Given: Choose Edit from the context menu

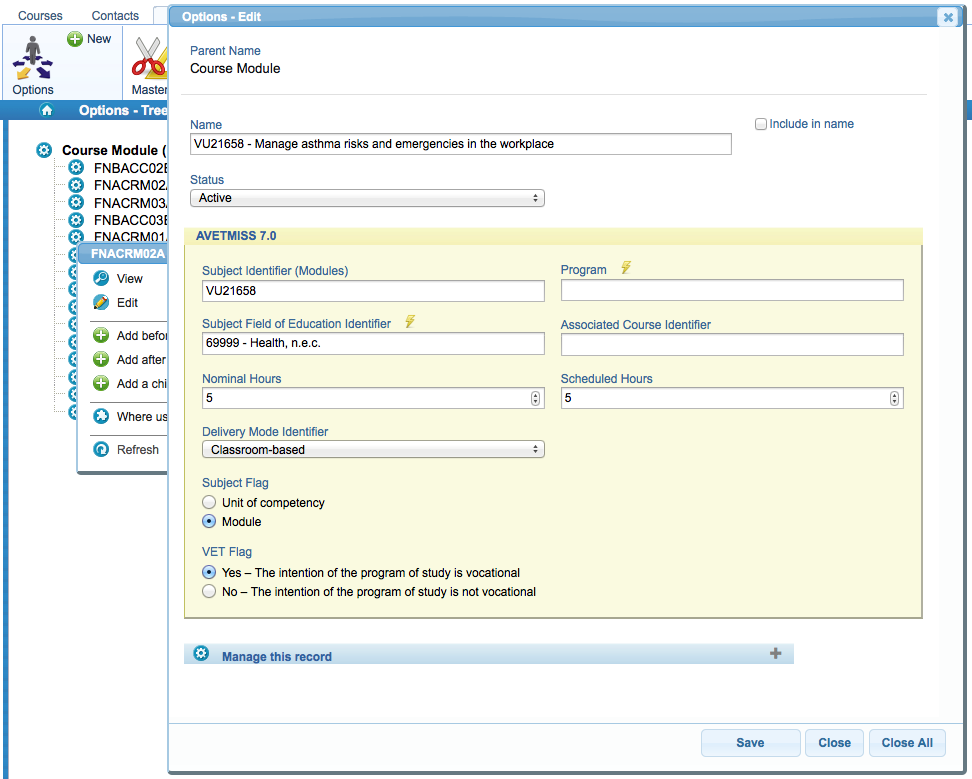Looking at the screenshot, I should pos(127,303).
